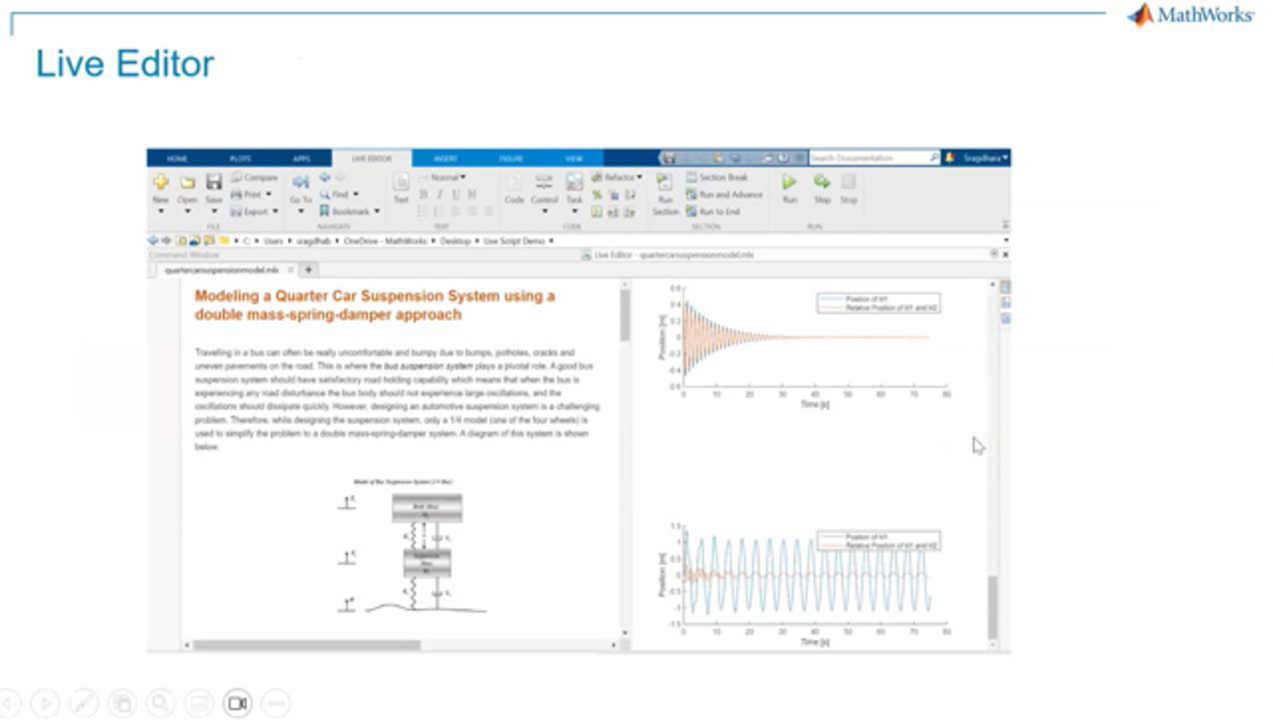Click the Save icon in File group
Viewport: 1273px width, 720px height.
pyautogui.click(x=214, y=186)
